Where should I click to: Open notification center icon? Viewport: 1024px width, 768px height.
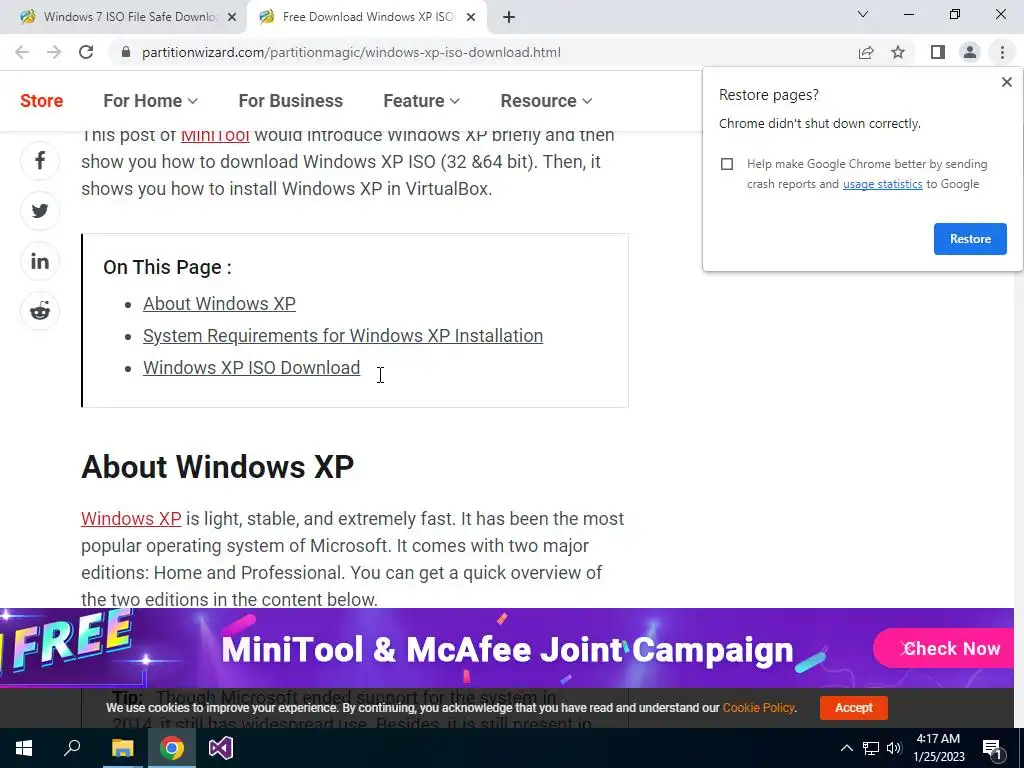[993, 749]
